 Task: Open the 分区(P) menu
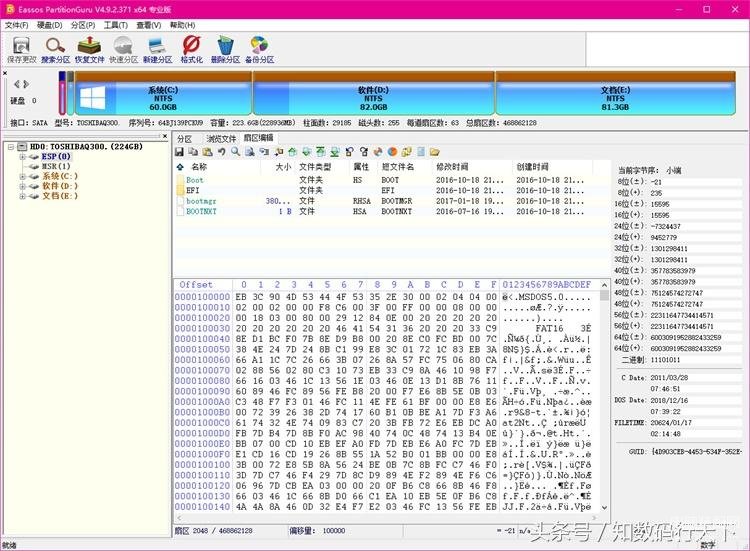point(83,25)
